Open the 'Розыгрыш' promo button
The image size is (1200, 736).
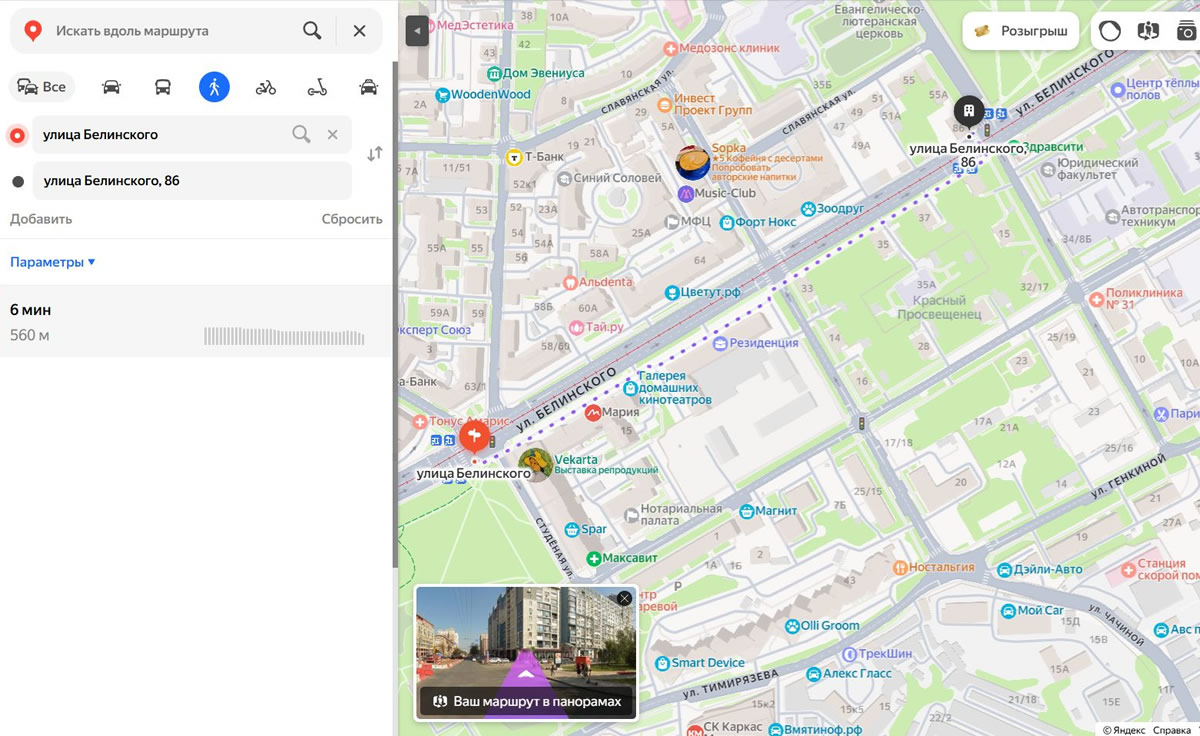(1021, 31)
